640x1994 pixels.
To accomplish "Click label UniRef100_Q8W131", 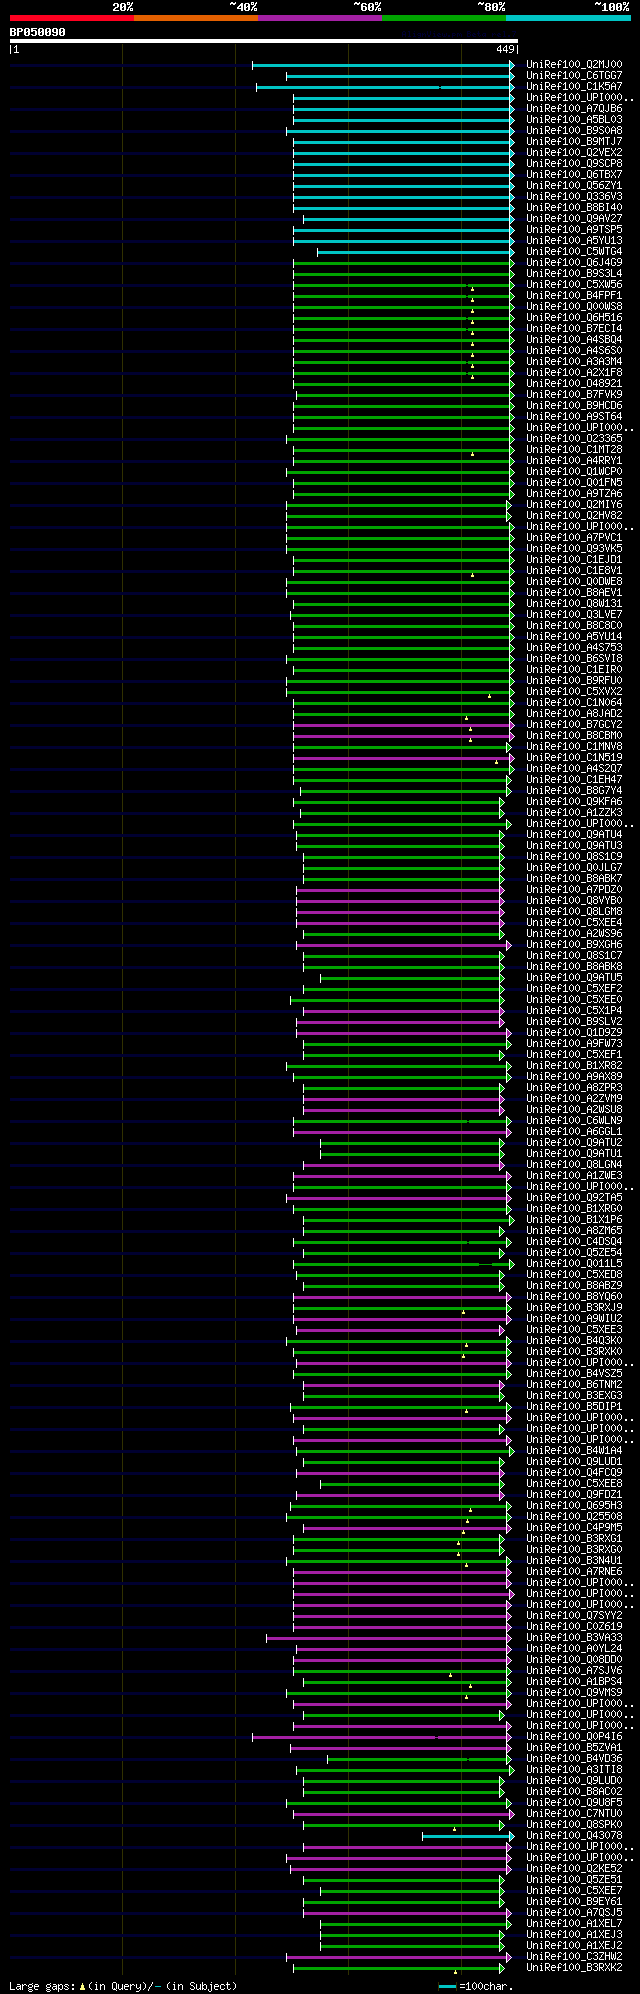I will pos(574,603).
